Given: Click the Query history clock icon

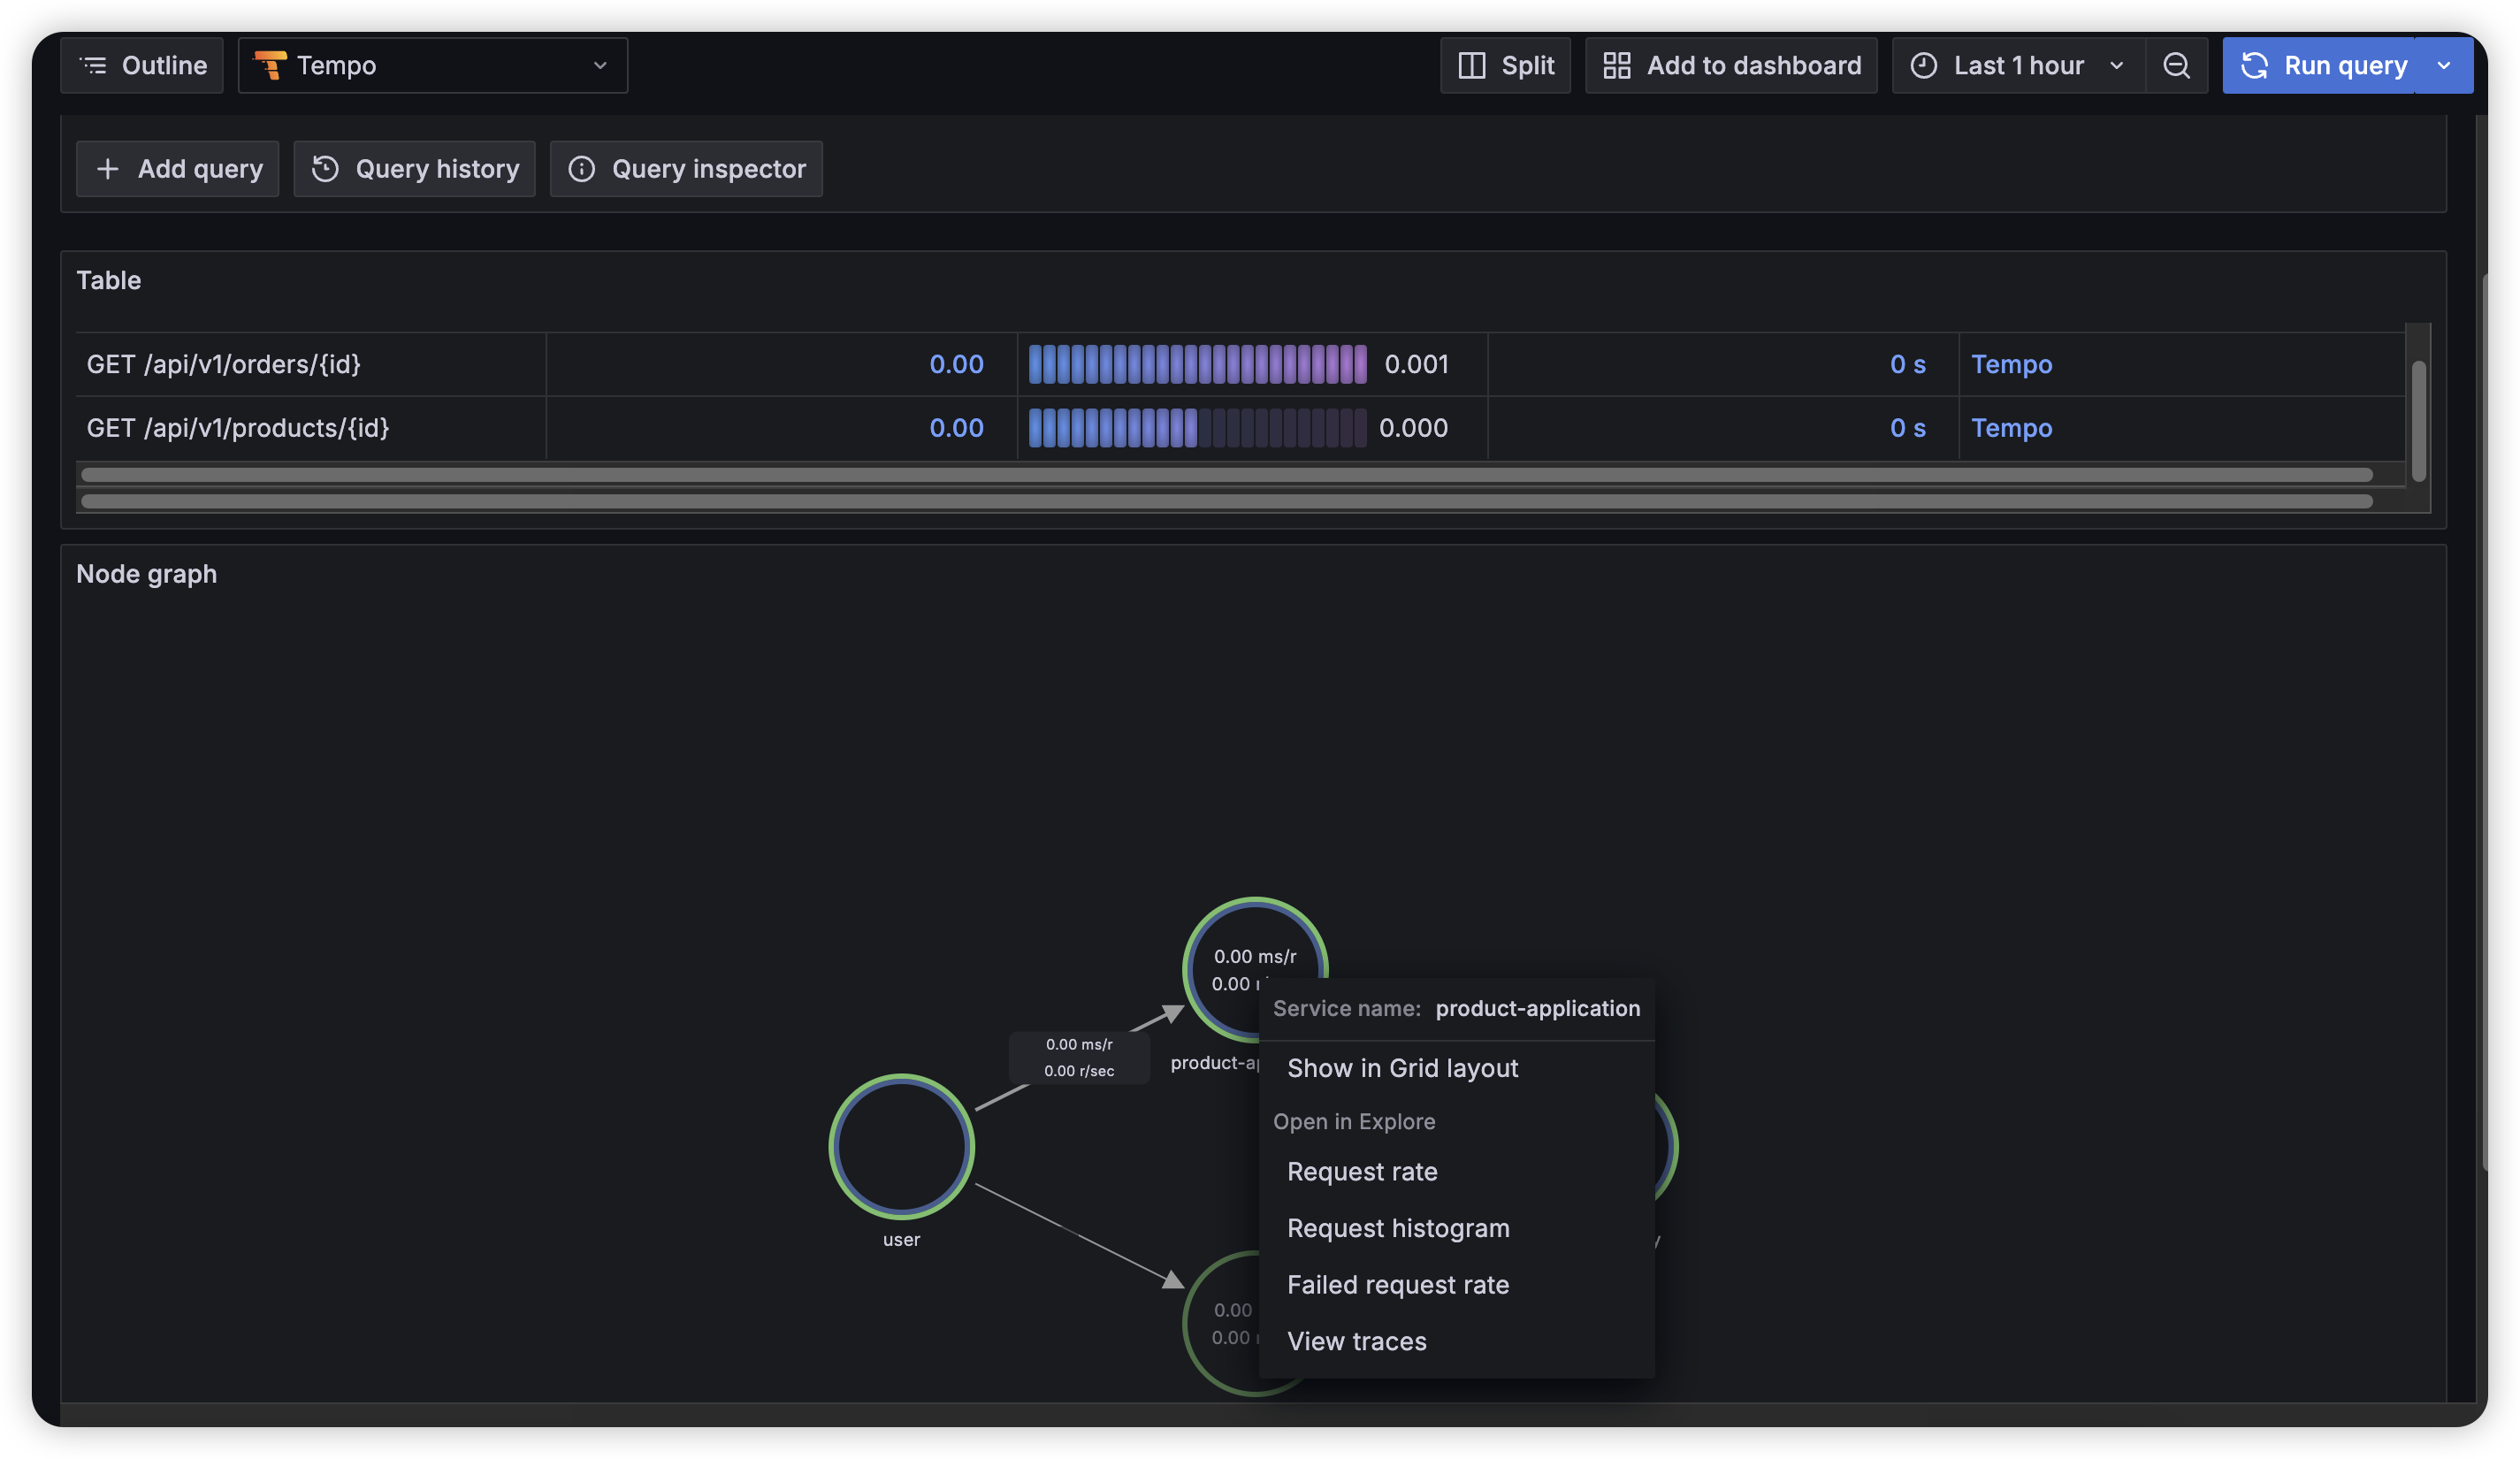Looking at the screenshot, I should [325, 169].
